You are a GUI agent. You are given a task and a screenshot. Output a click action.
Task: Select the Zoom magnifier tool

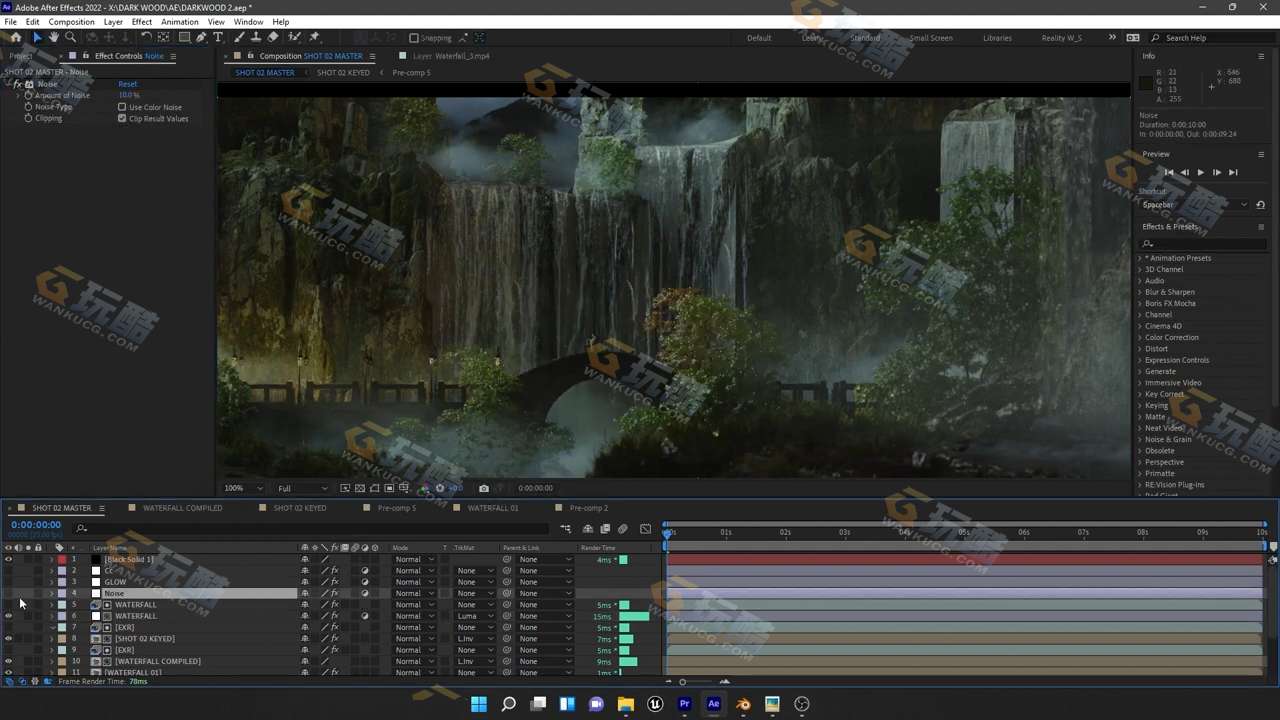coord(70,38)
